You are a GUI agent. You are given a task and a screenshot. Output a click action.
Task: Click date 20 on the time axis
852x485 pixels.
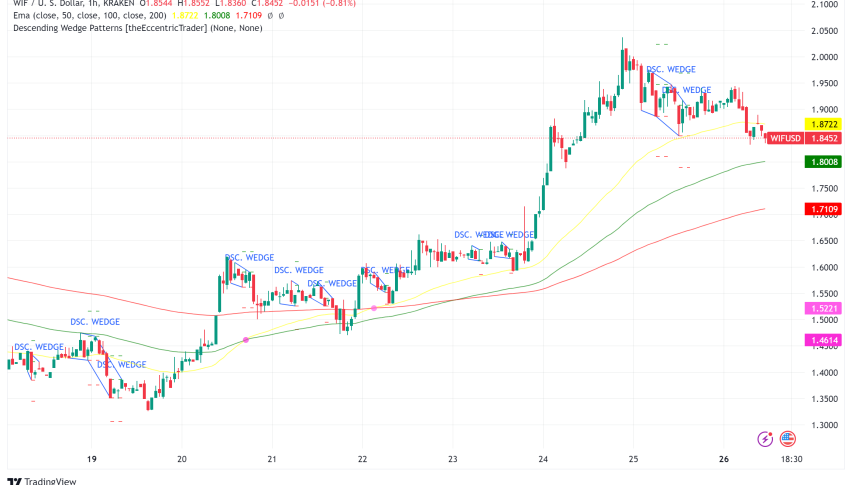click(x=182, y=459)
